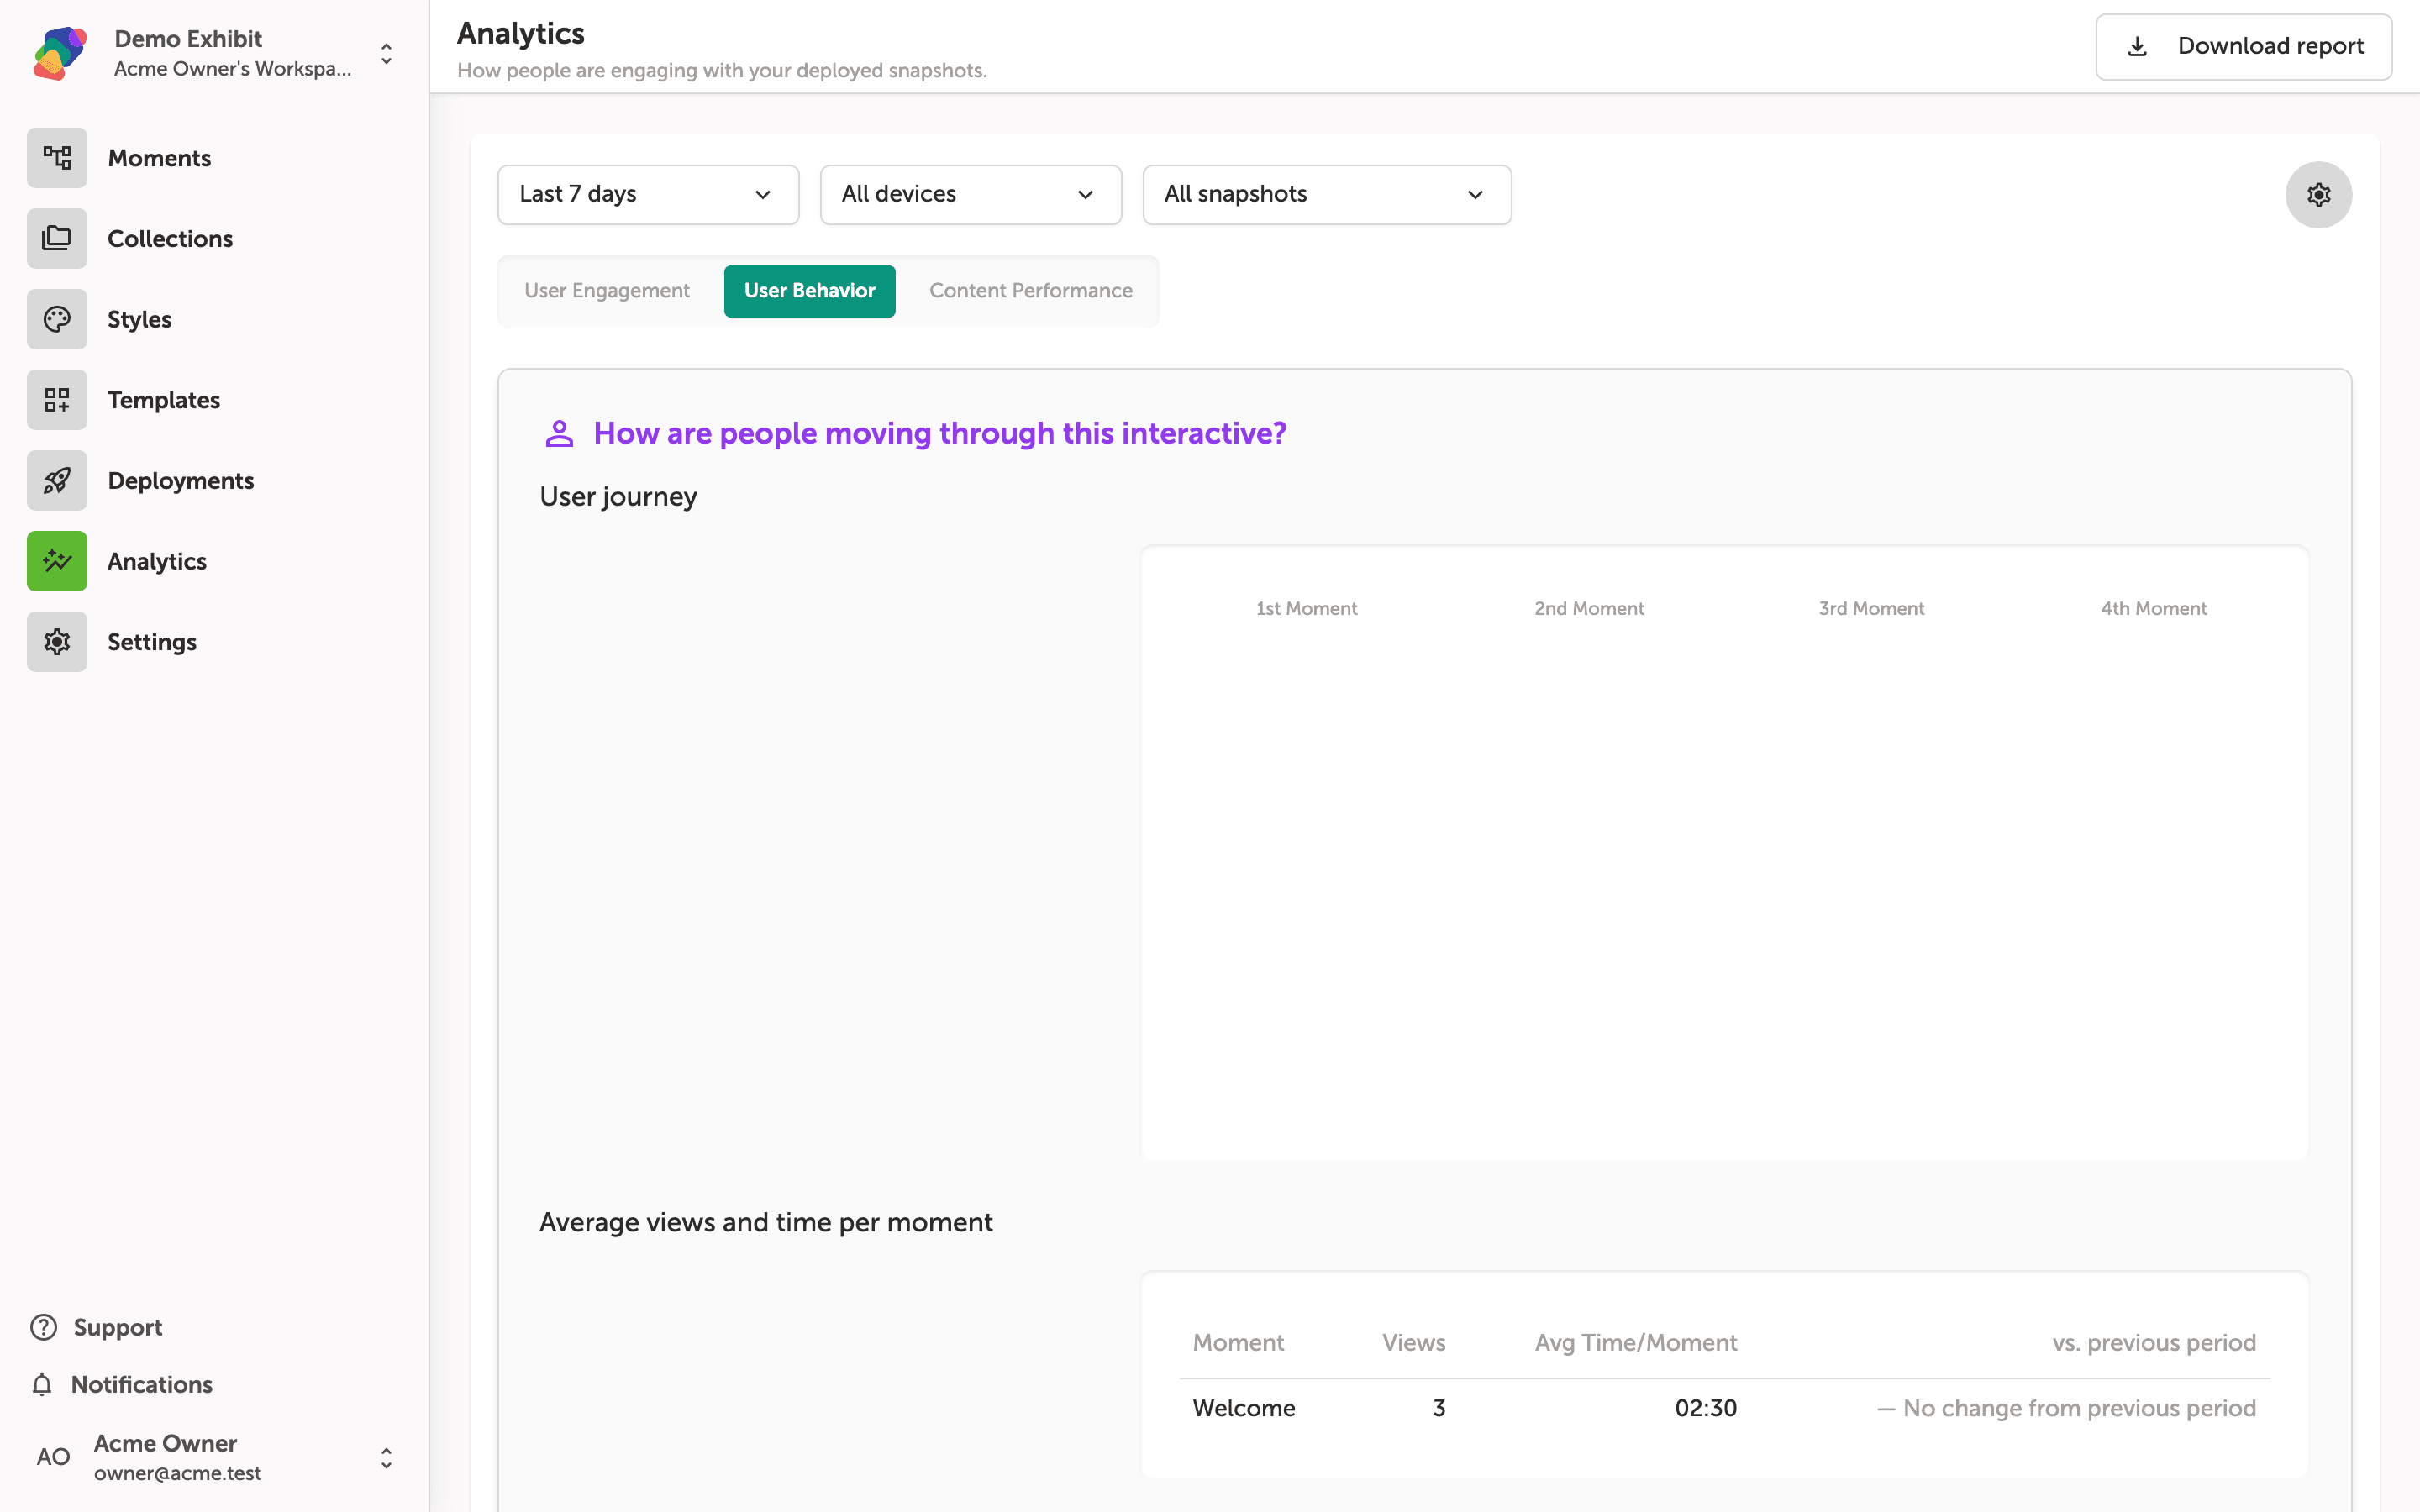This screenshot has height=1512, width=2420.
Task: Go to Settings in the sidebar
Action: coord(152,642)
